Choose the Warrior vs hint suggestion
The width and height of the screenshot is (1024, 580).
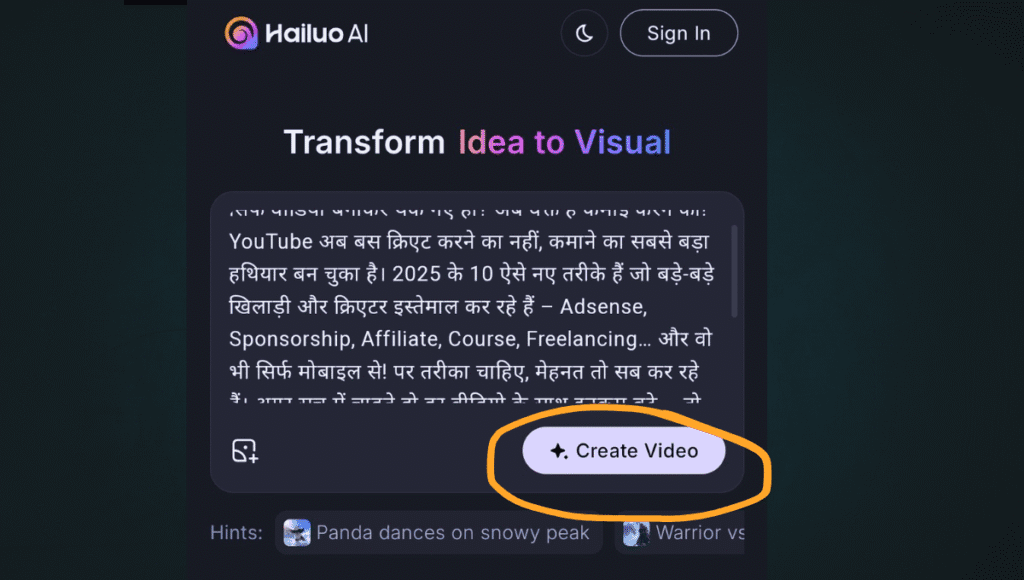680,533
